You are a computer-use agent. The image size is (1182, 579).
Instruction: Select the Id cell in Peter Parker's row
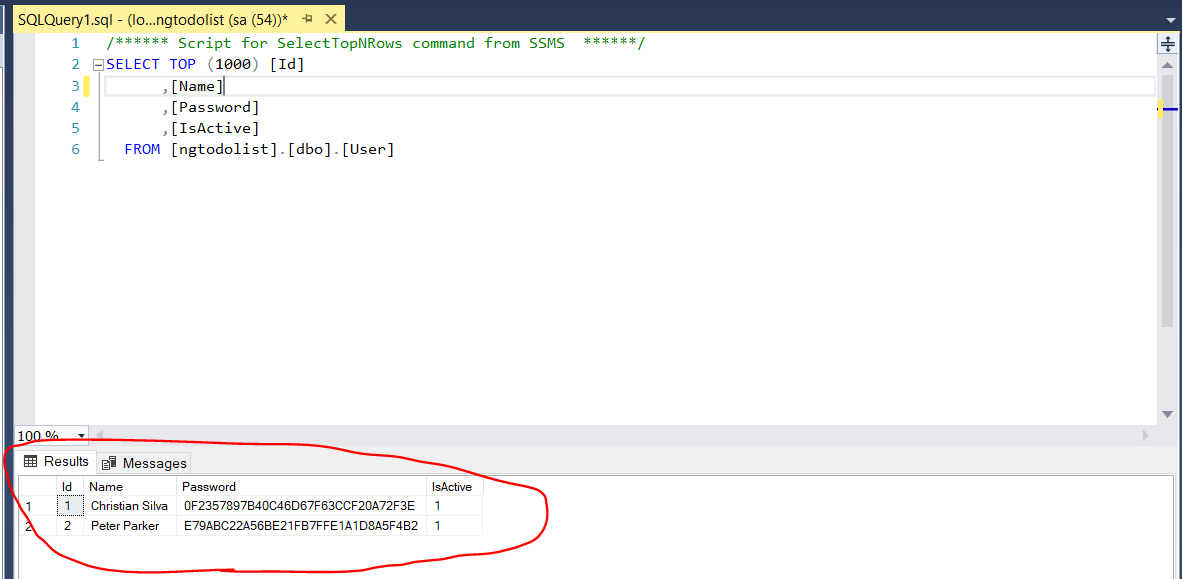(x=69, y=526)
